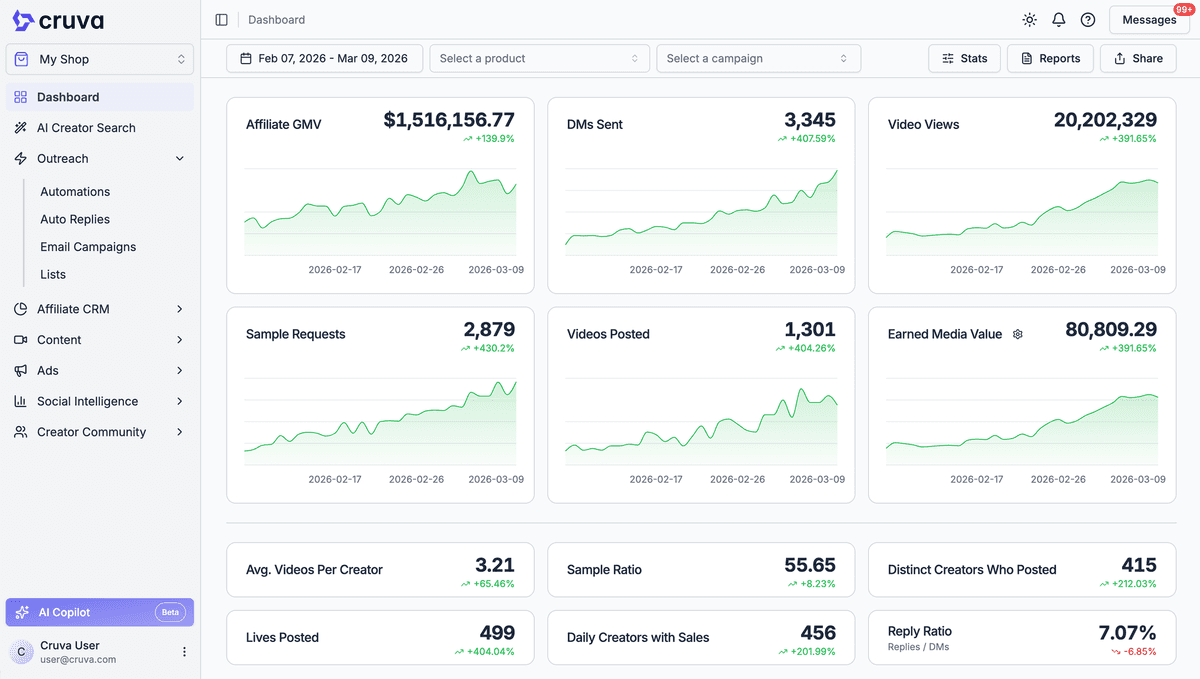Click the Feb 07 - Mar 09 date range field
This screenshot has width=1200, height=679.
pyautogui.click(x=324, y=58)
